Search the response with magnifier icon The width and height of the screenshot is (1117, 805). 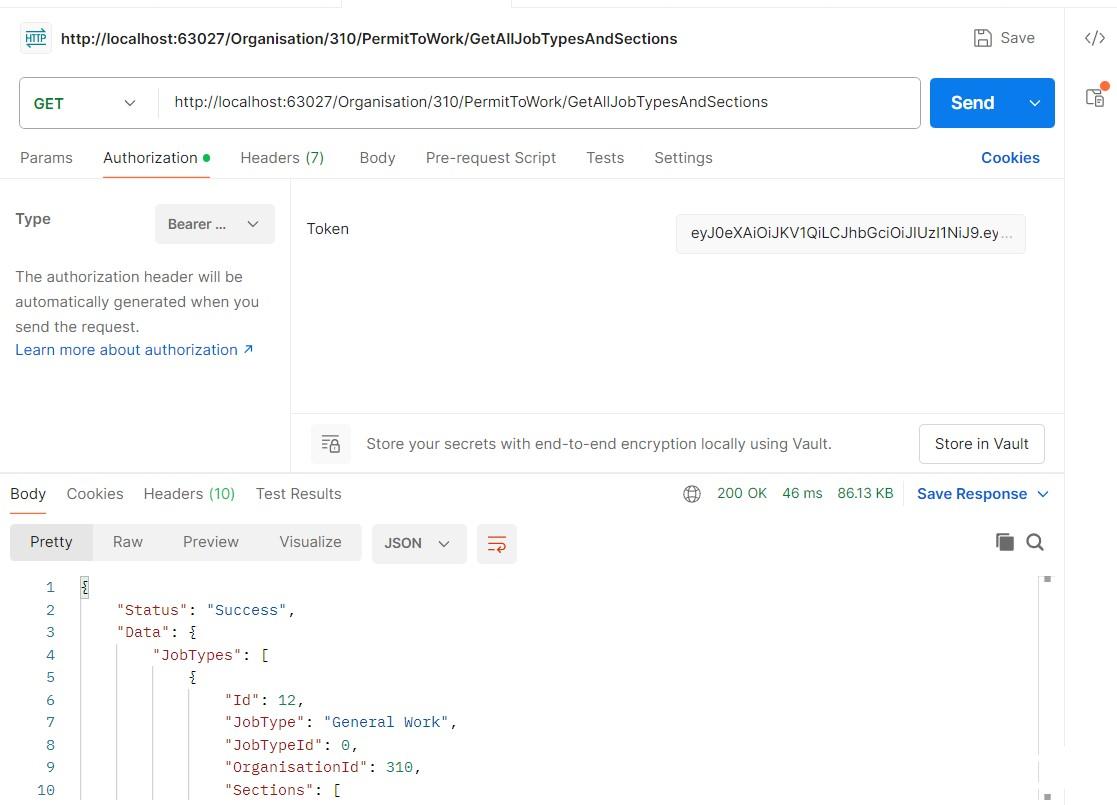pyautogui.click(x=1035, y=542)
